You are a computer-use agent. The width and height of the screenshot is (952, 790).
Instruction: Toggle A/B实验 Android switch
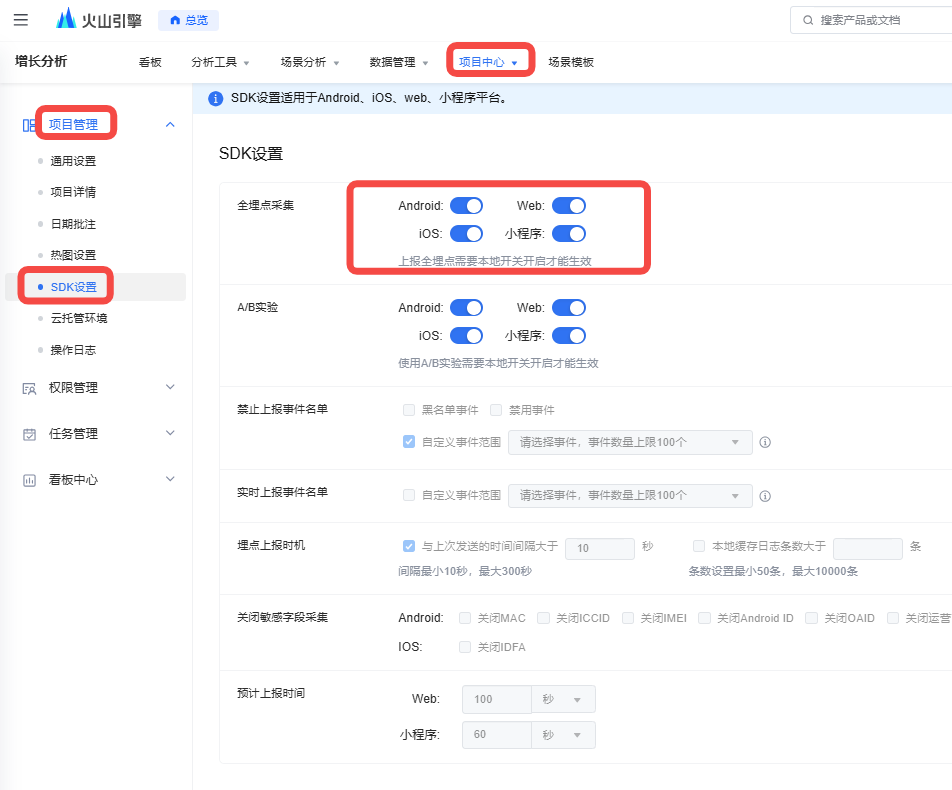[x=466, y=308]
